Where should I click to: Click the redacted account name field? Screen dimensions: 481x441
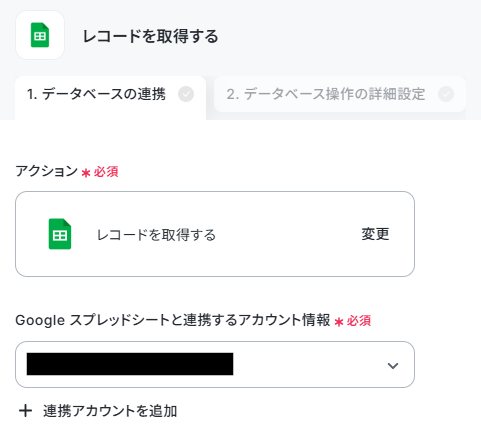pos(130,364)
